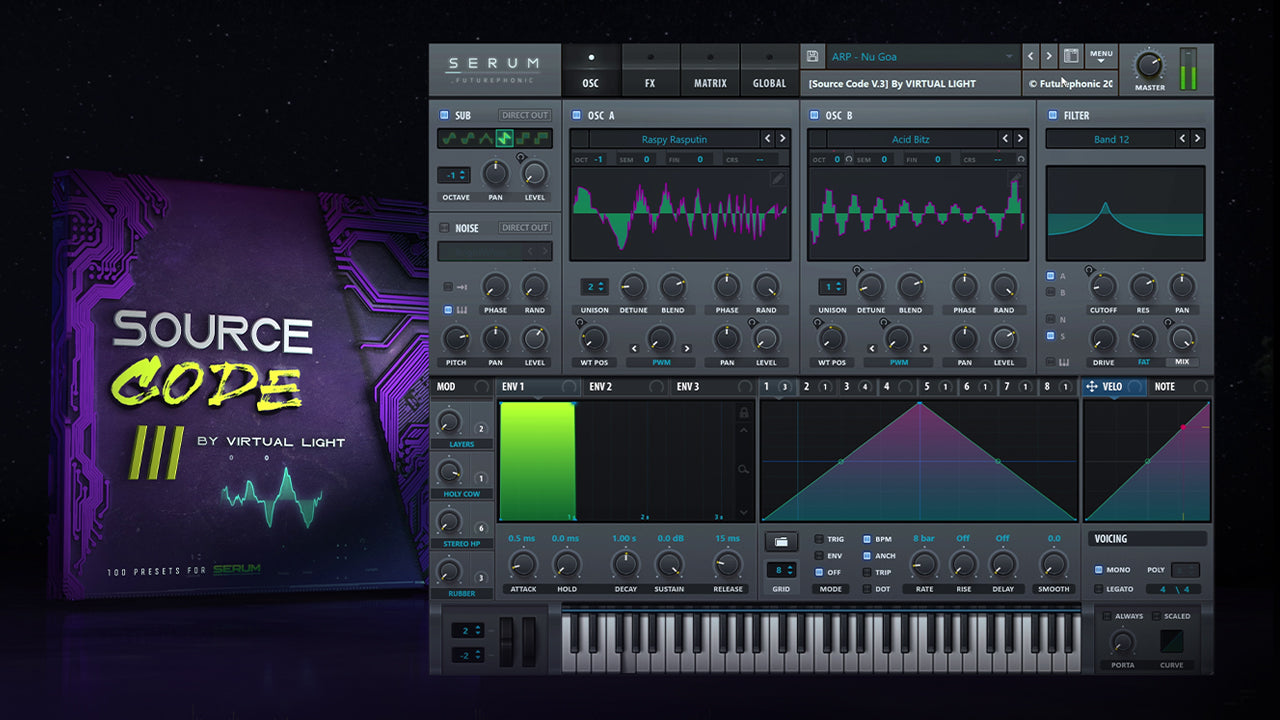Toggle the FILTER enable switch

tap(1052, 116)
